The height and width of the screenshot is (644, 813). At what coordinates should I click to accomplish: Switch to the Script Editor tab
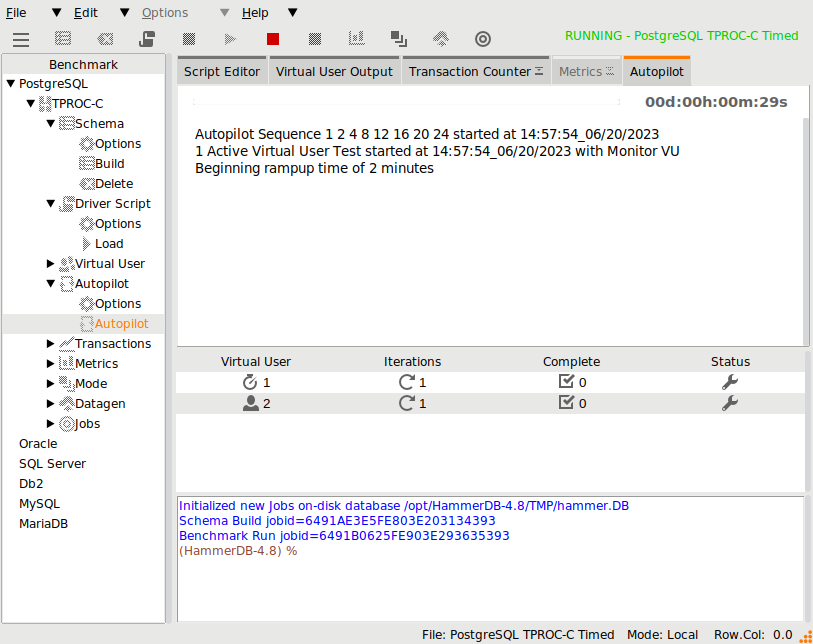coord(222,71)
